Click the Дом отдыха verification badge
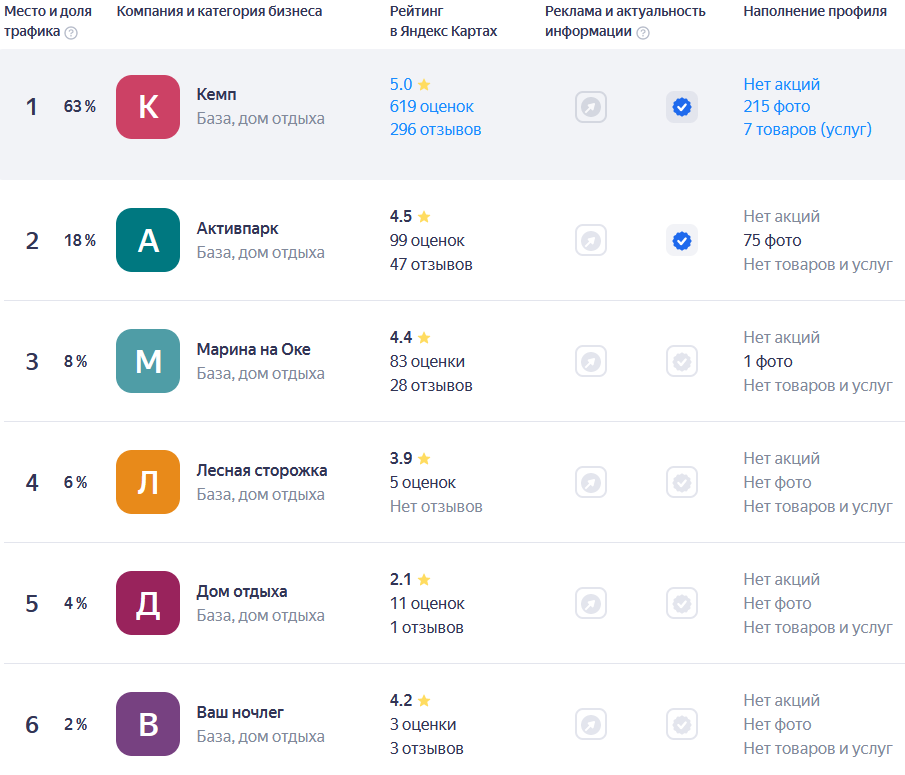Image resolution: width=905 pixels, height=775 pixels. [682, 604]
